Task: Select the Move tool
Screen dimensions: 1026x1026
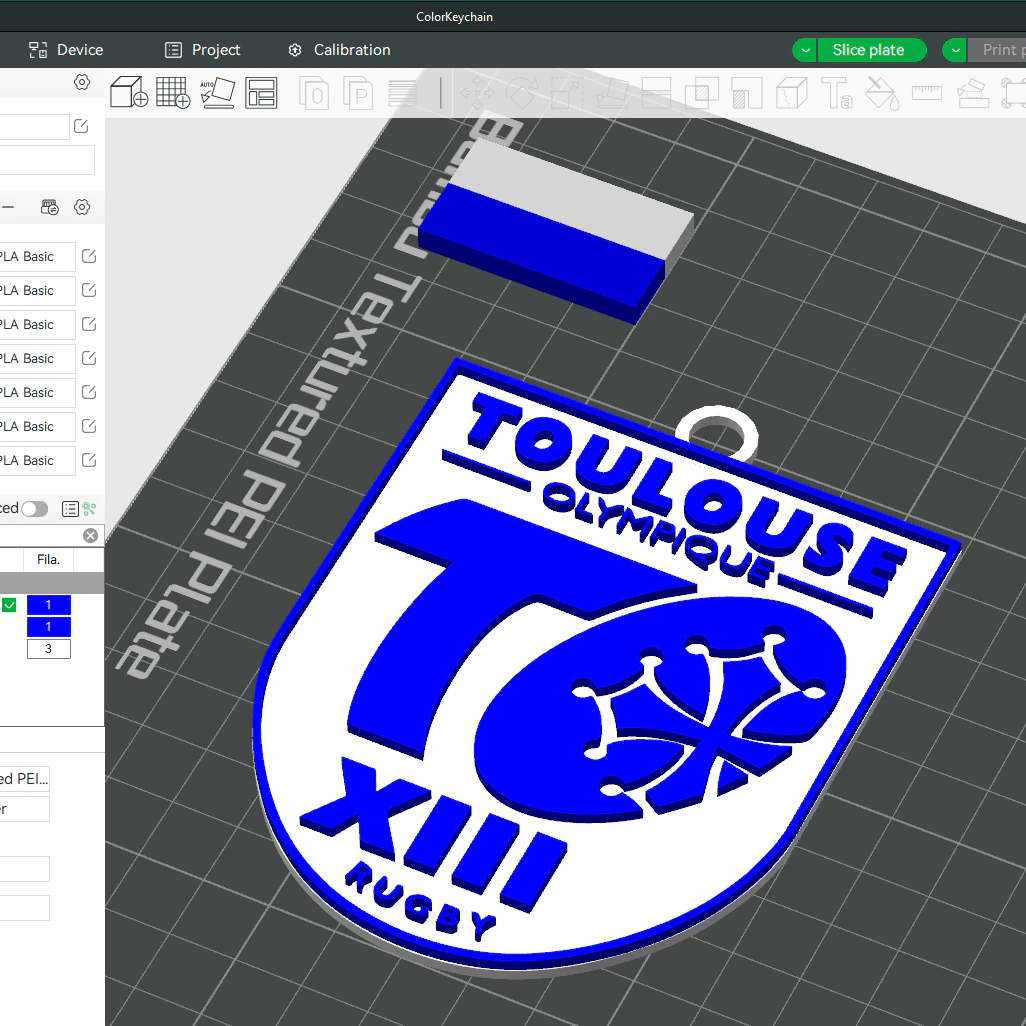Action: (x=478, y=93)
